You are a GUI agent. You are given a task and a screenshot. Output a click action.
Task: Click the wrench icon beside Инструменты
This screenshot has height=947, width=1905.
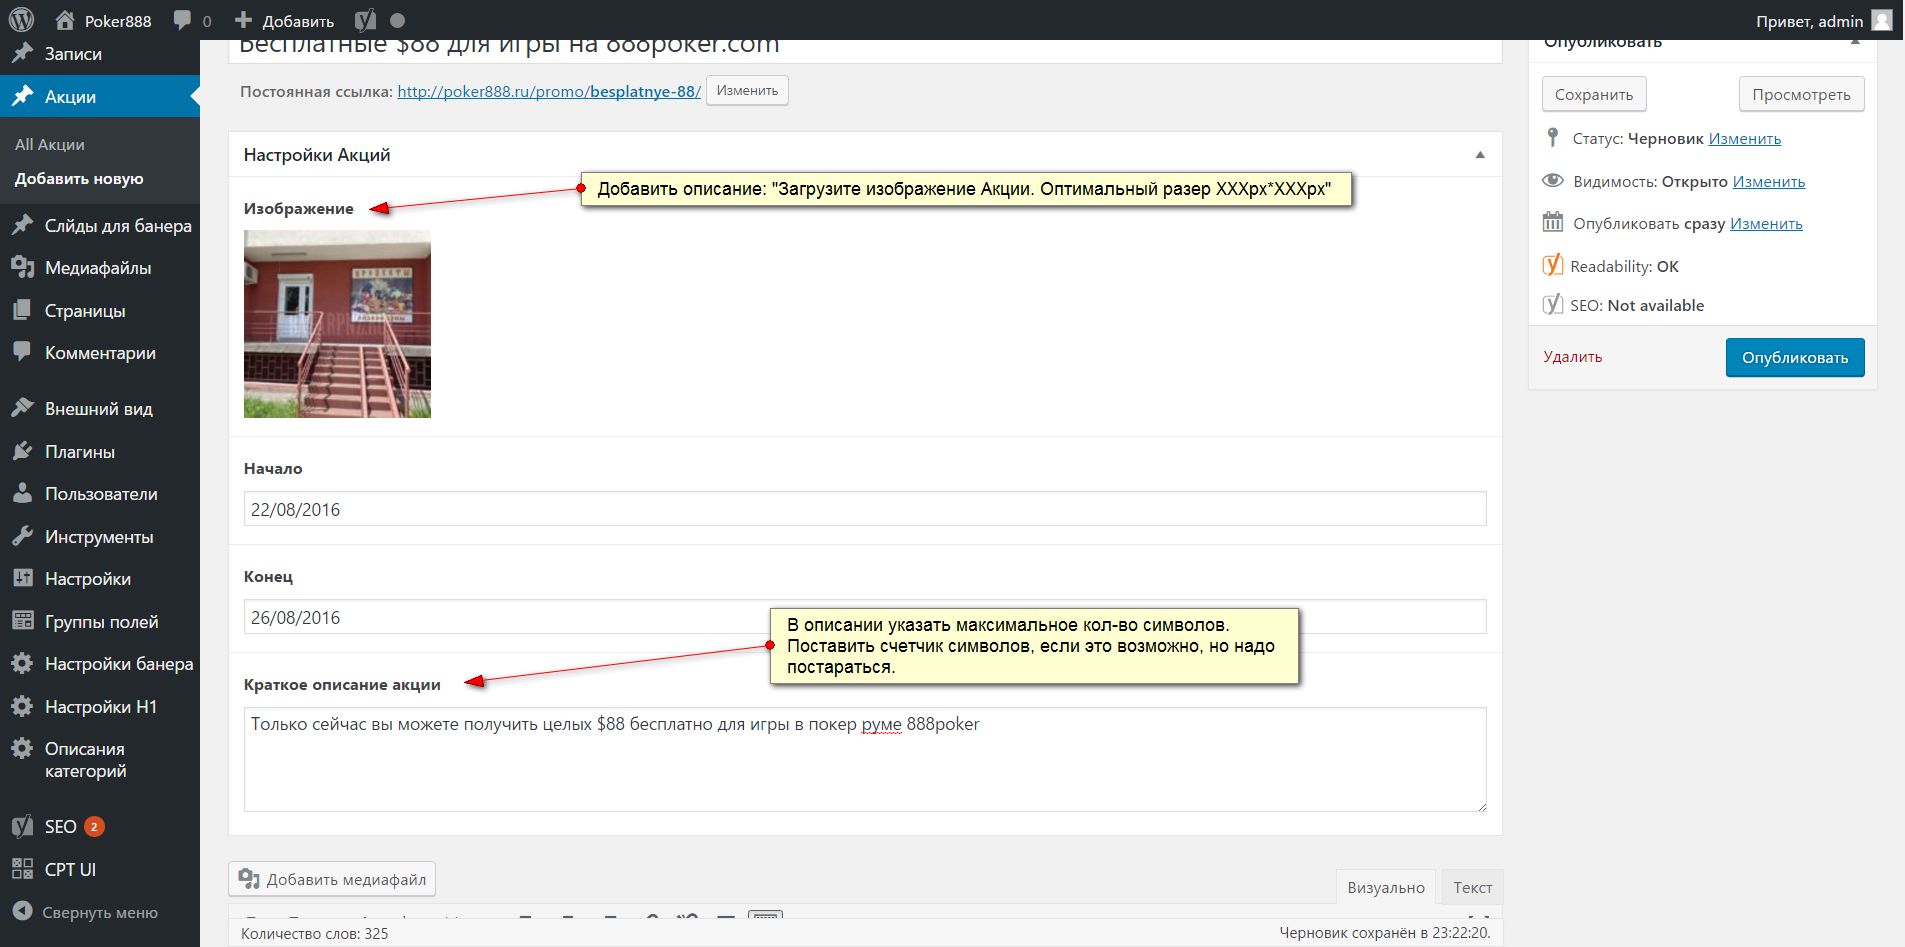[x=22, y=536]
